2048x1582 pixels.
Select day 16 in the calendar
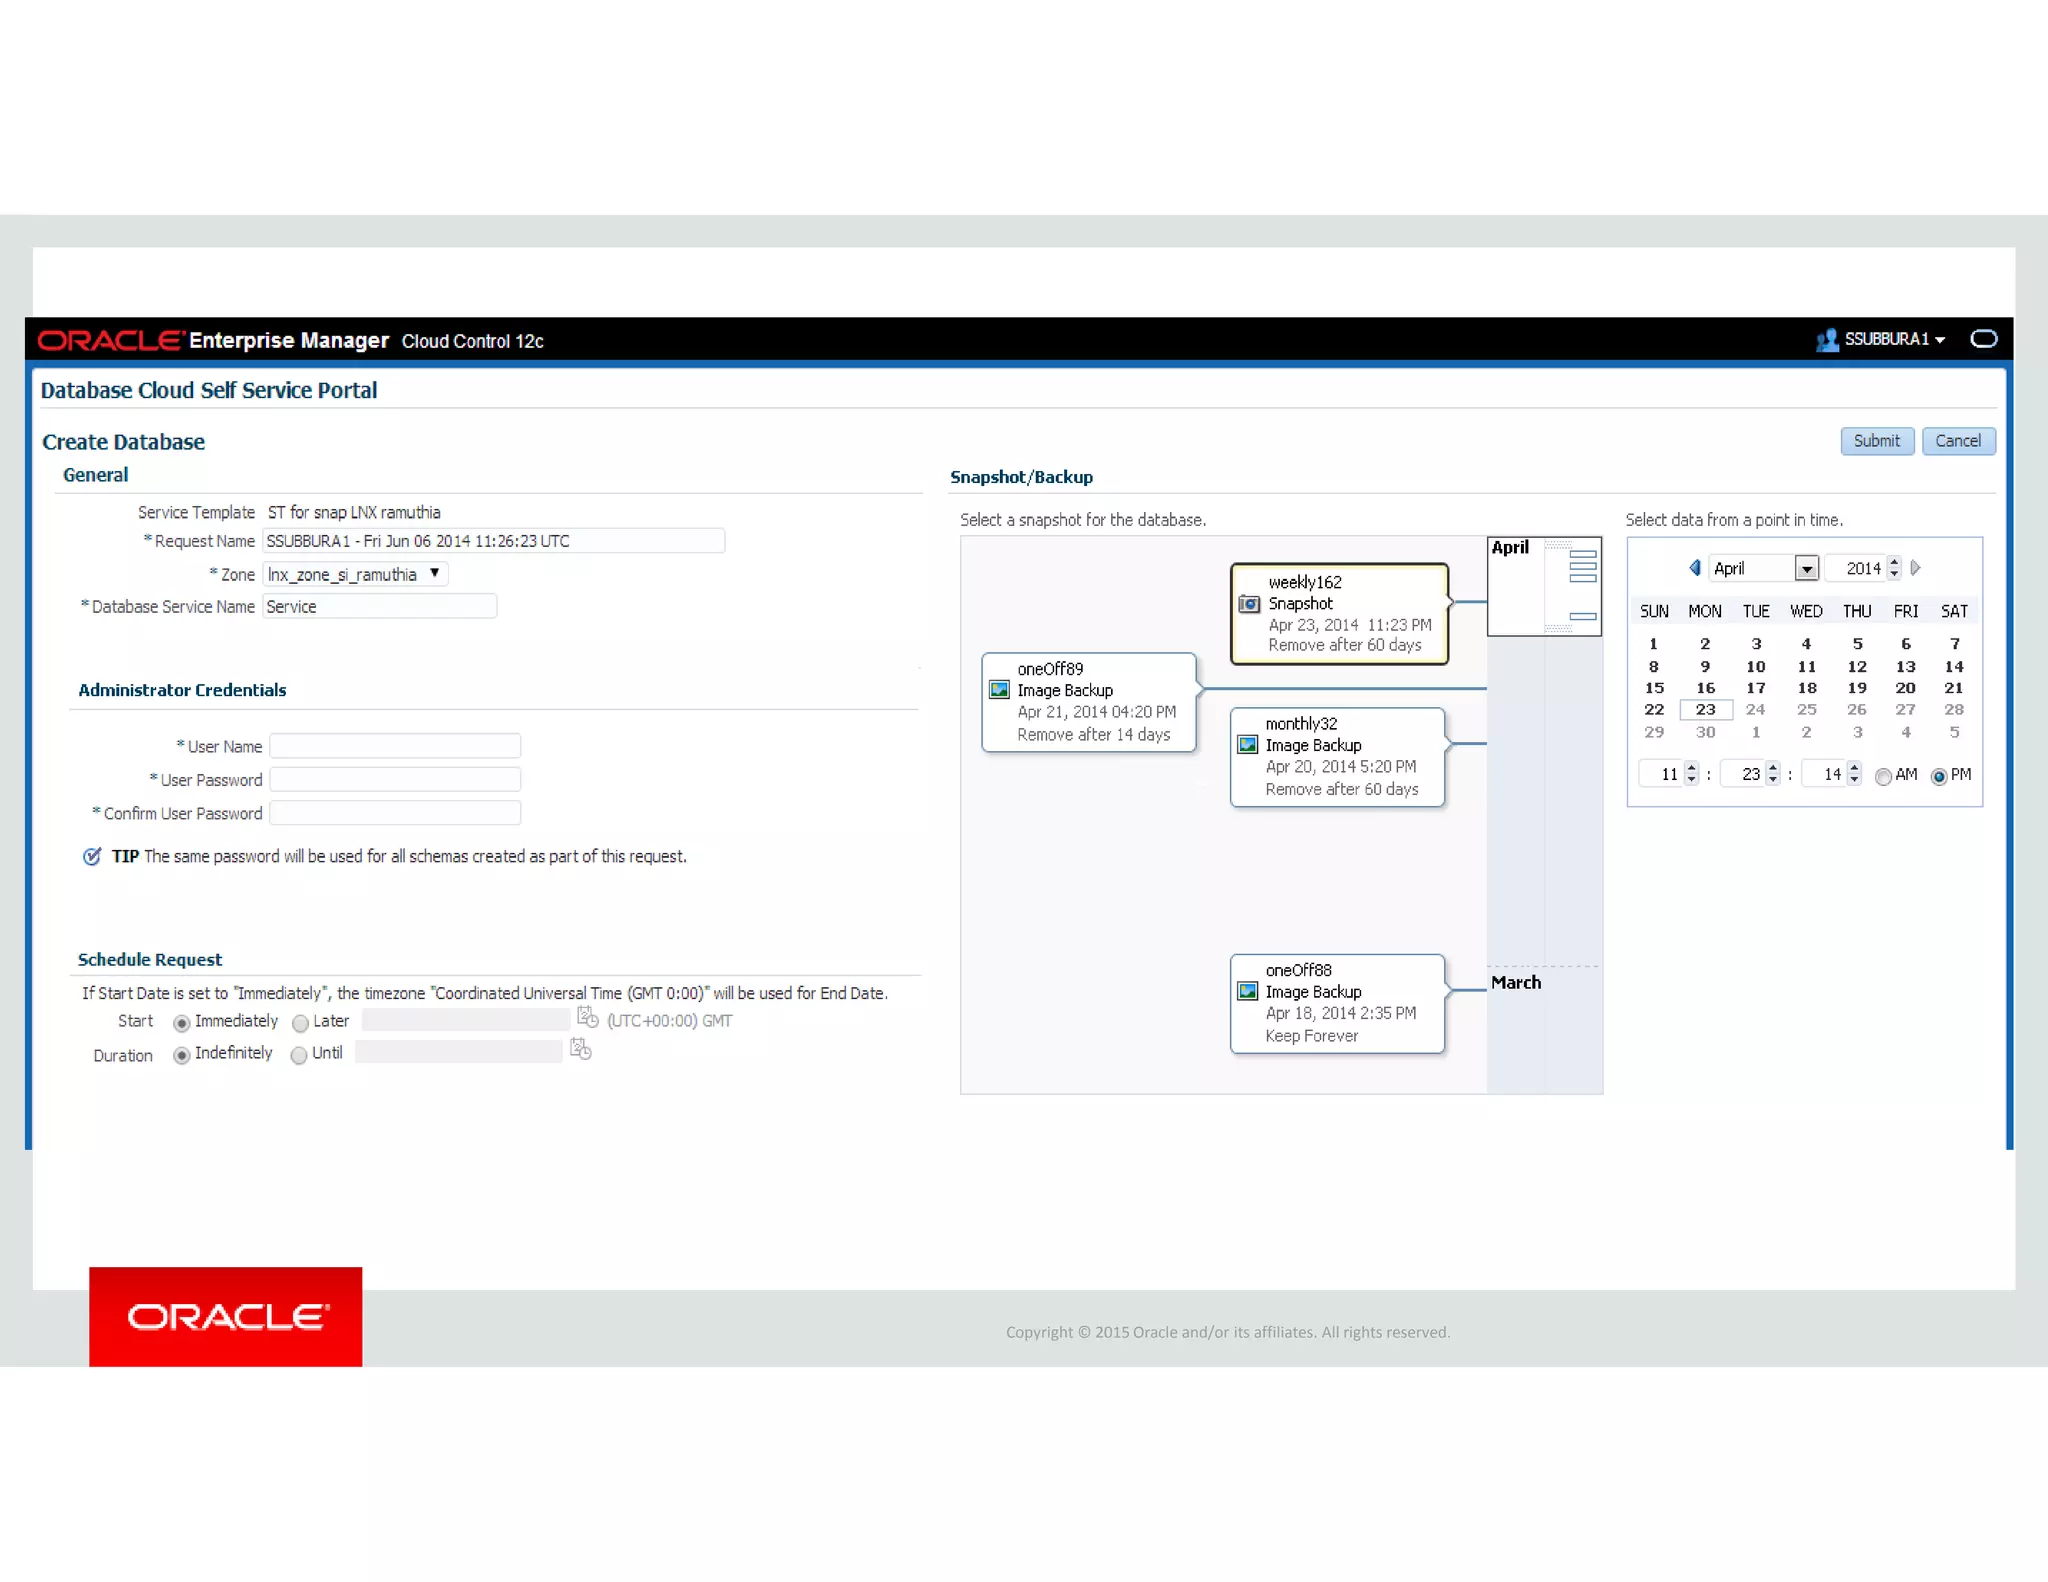click(1705, 688)
